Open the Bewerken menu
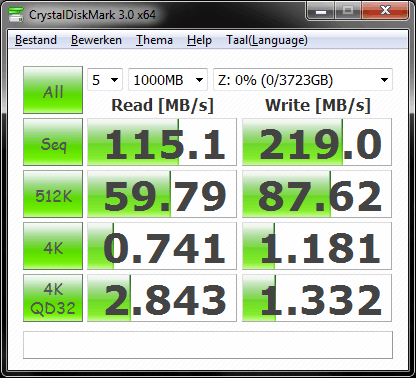The height and width of the screenshot is (379, 417). (96, 40)
